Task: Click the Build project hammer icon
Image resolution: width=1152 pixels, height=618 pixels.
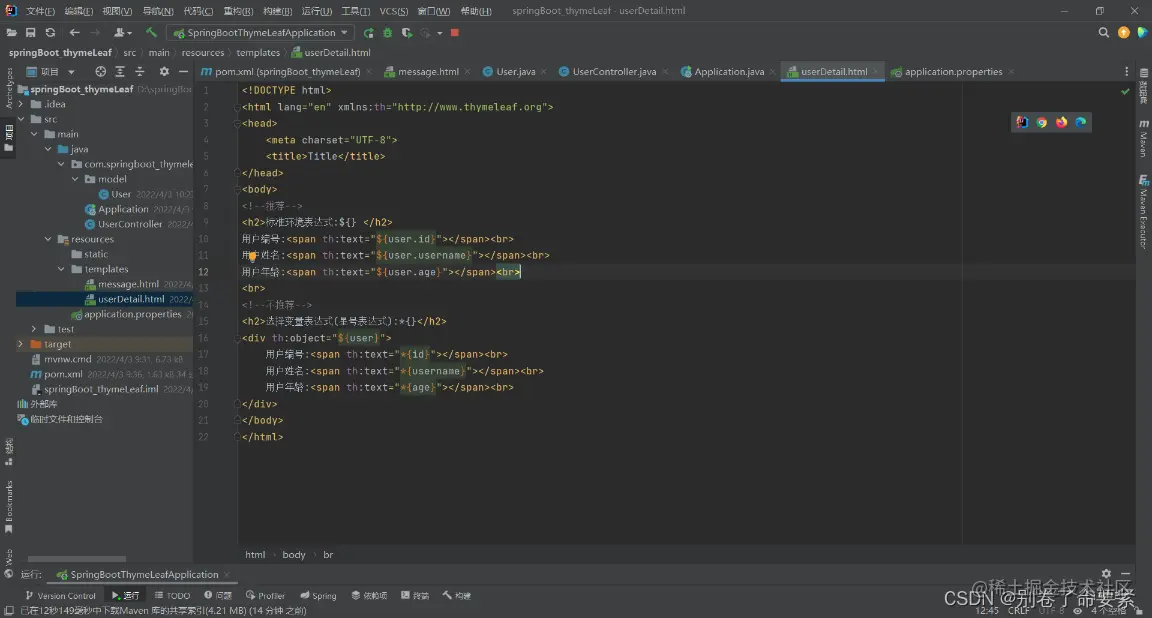Action: (x=151, y=32)
